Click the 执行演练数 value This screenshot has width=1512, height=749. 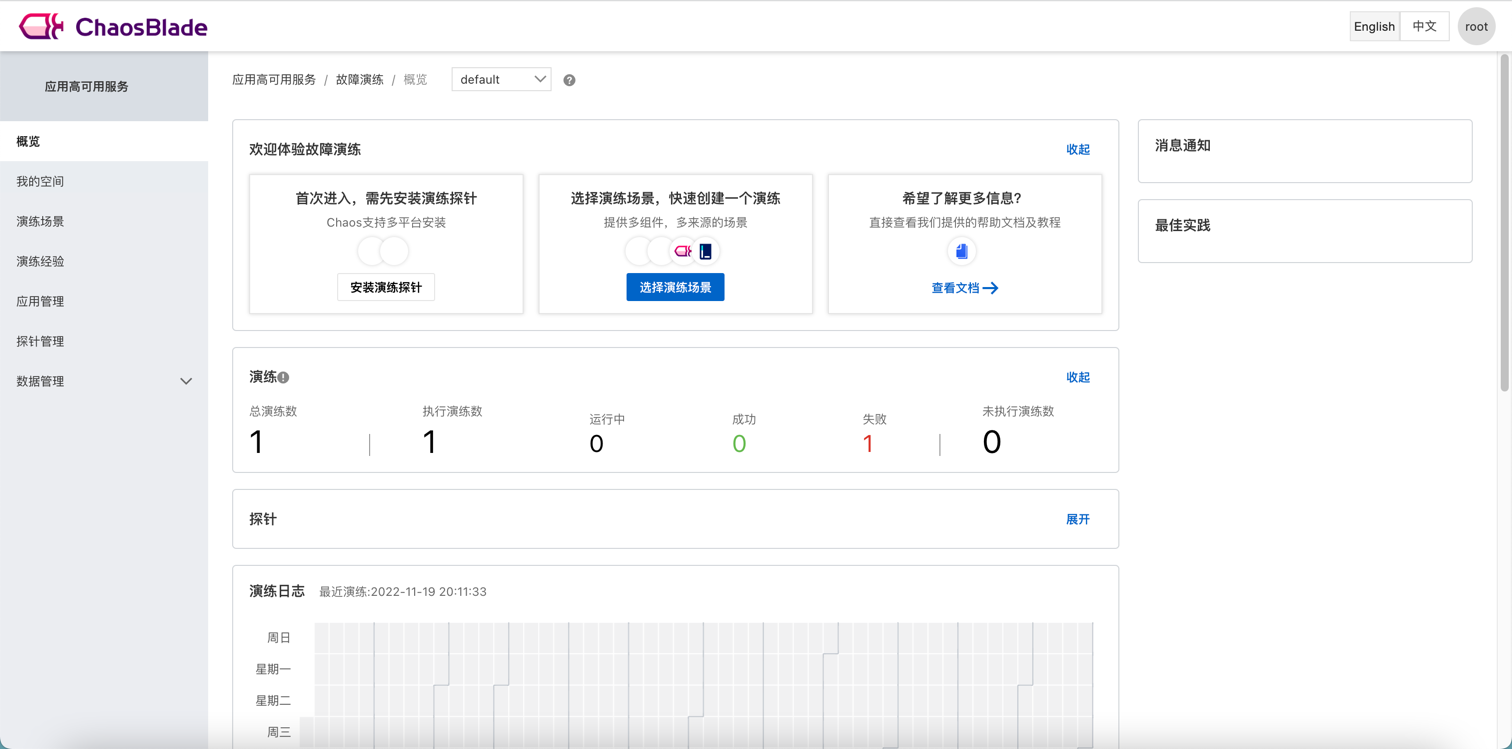point(430,442)
